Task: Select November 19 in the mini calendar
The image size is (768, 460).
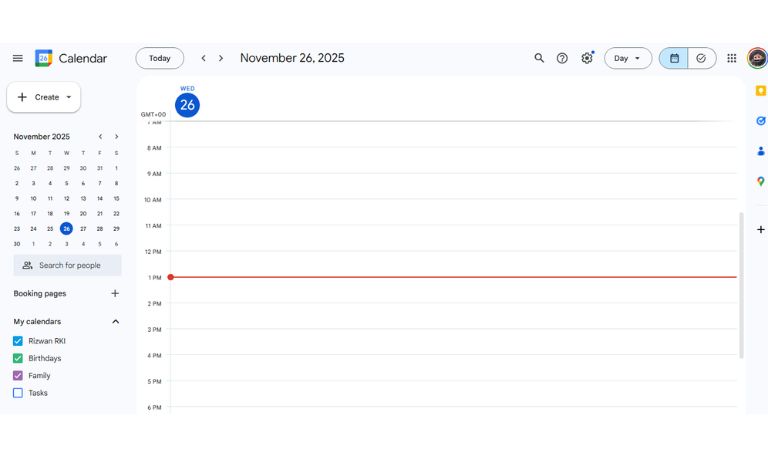Action: 67,214
